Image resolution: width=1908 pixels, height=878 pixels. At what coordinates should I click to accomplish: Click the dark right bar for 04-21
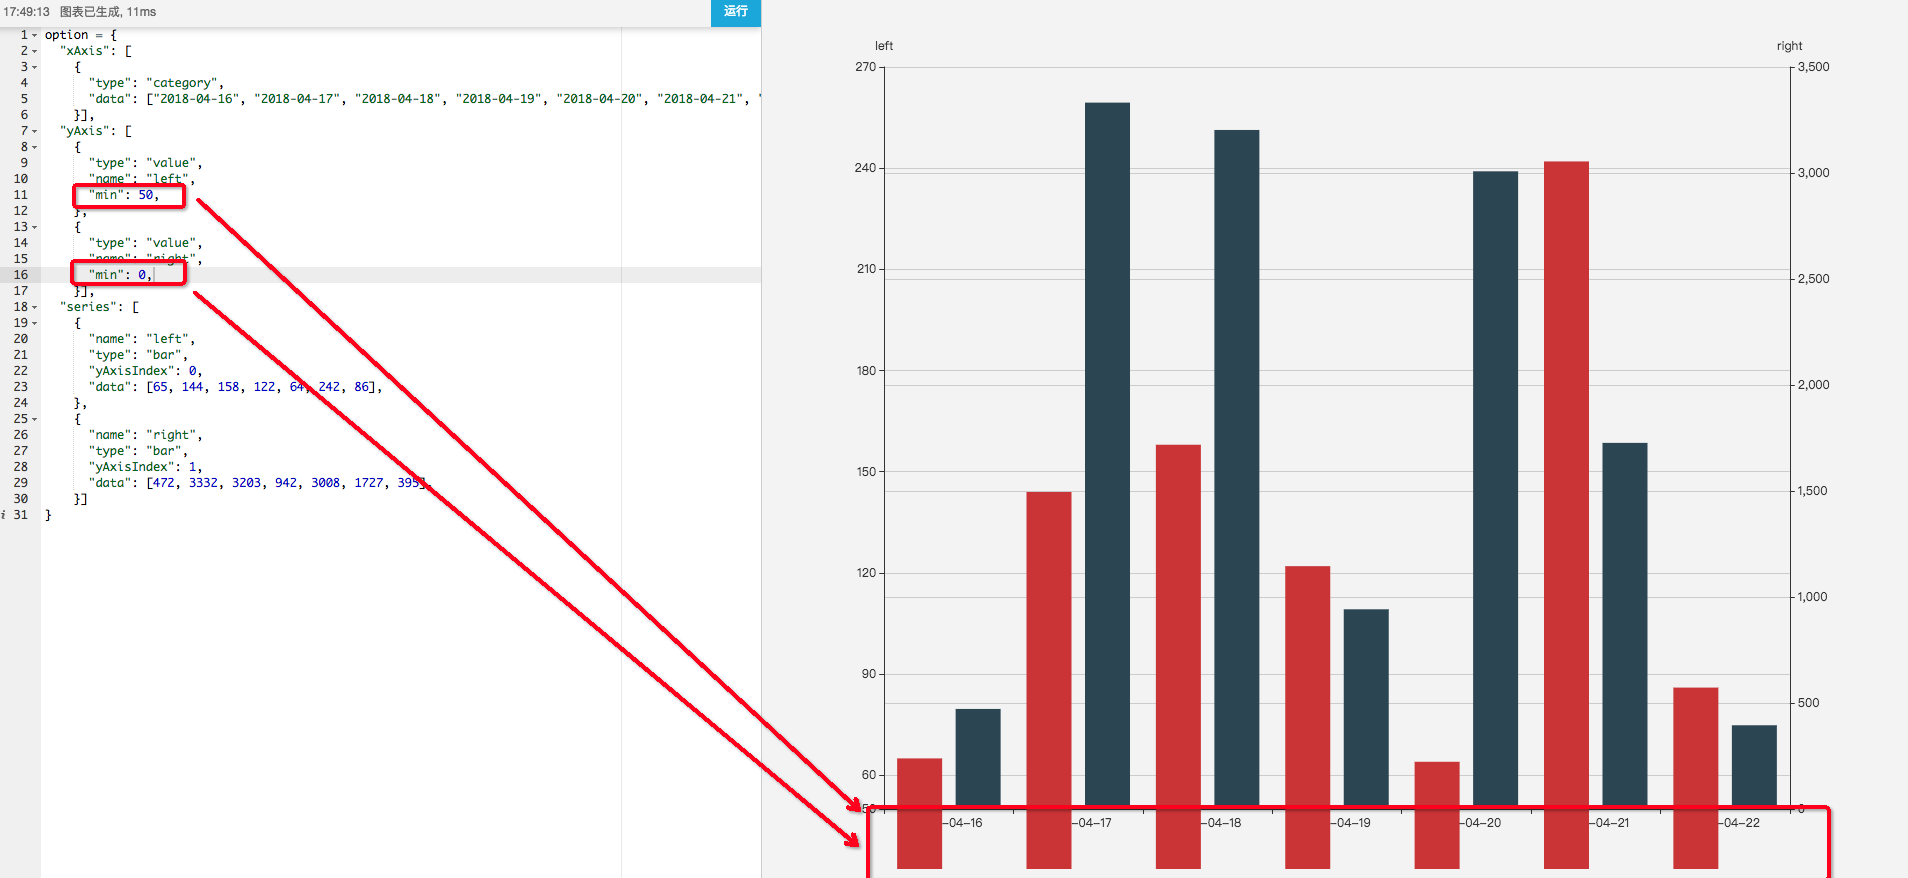coord(1625,624)
